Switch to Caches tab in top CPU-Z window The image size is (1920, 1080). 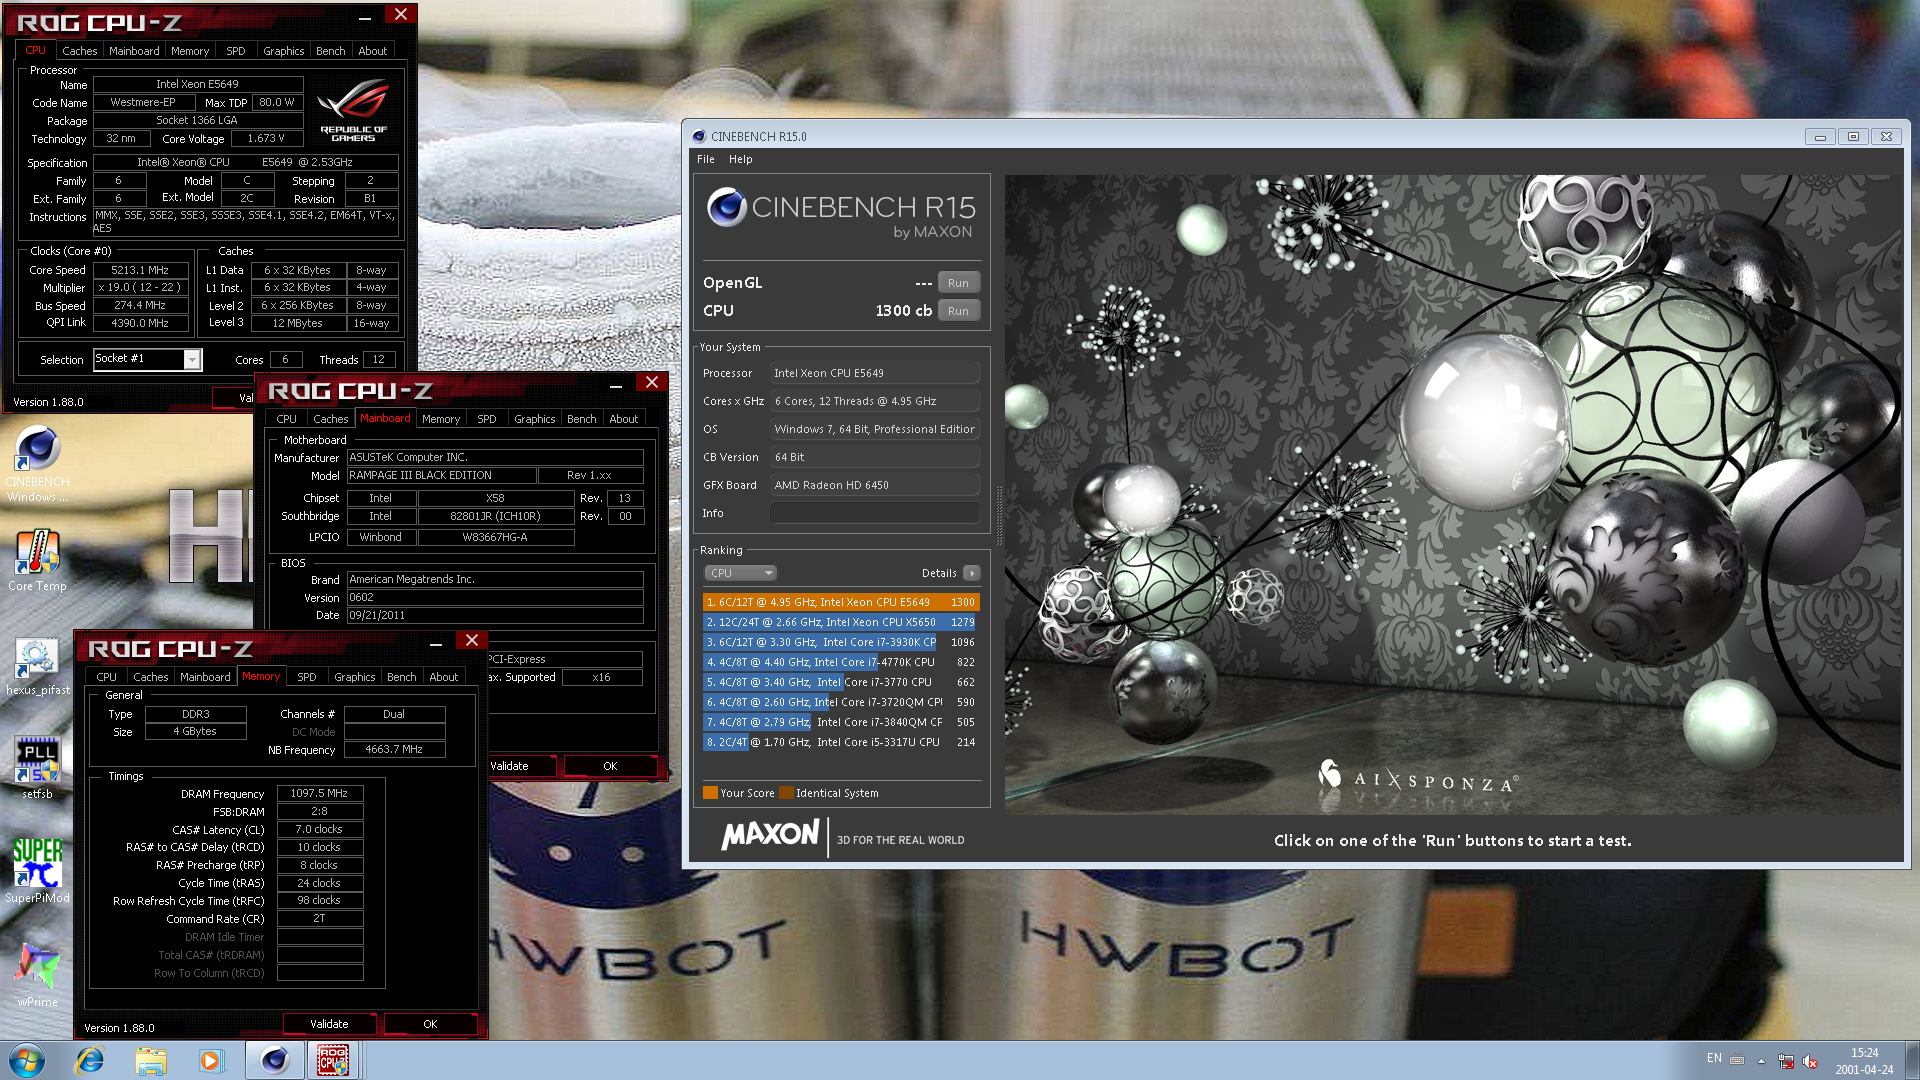(79, 51)
